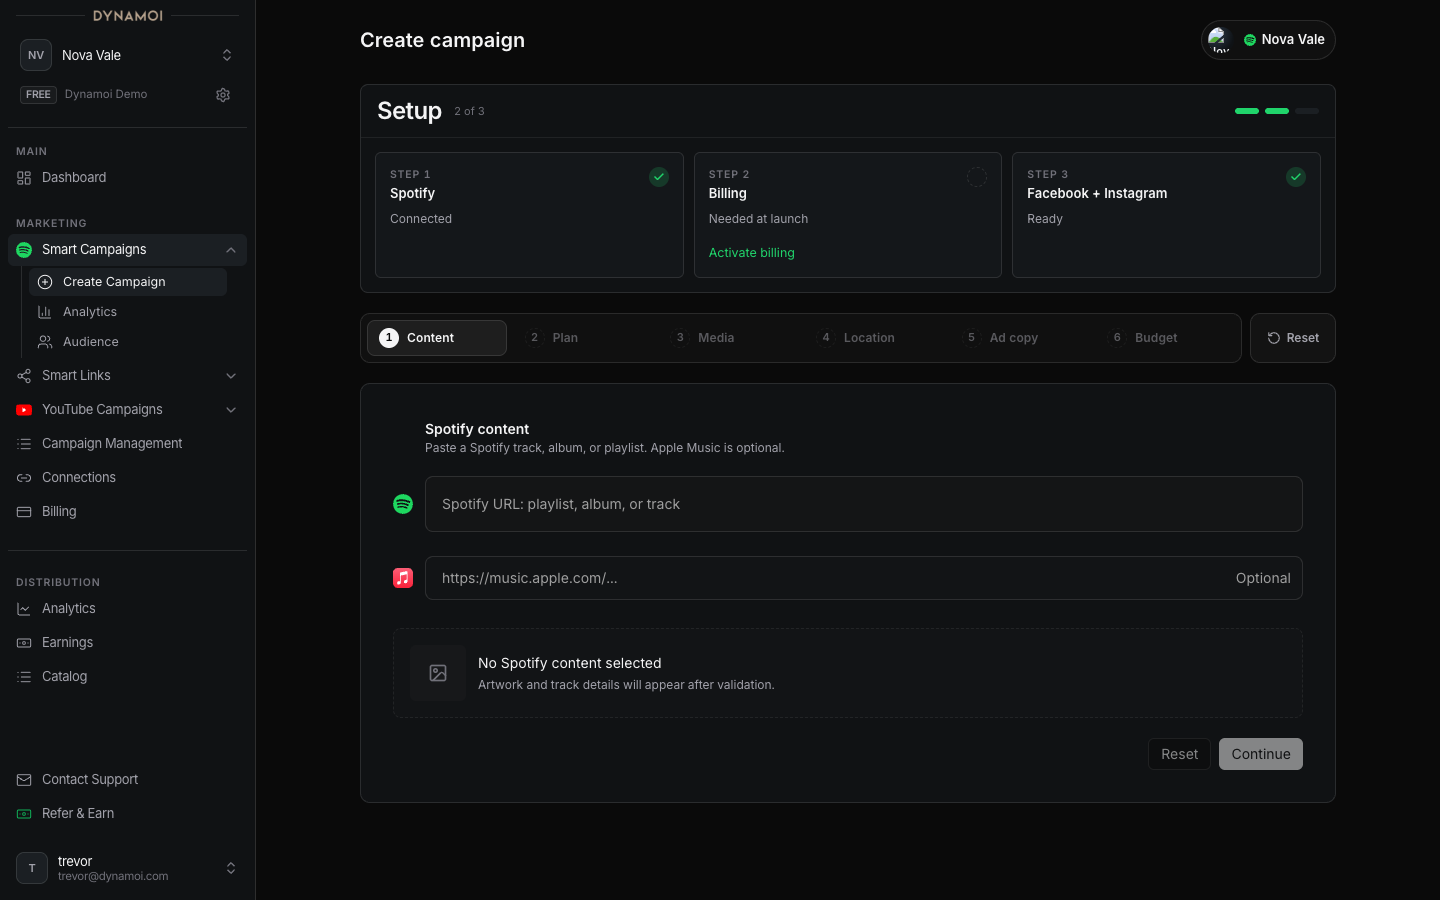Click the envelope icon beside Contact Support
1440x900 pixels.
click(x=24, y=780)
